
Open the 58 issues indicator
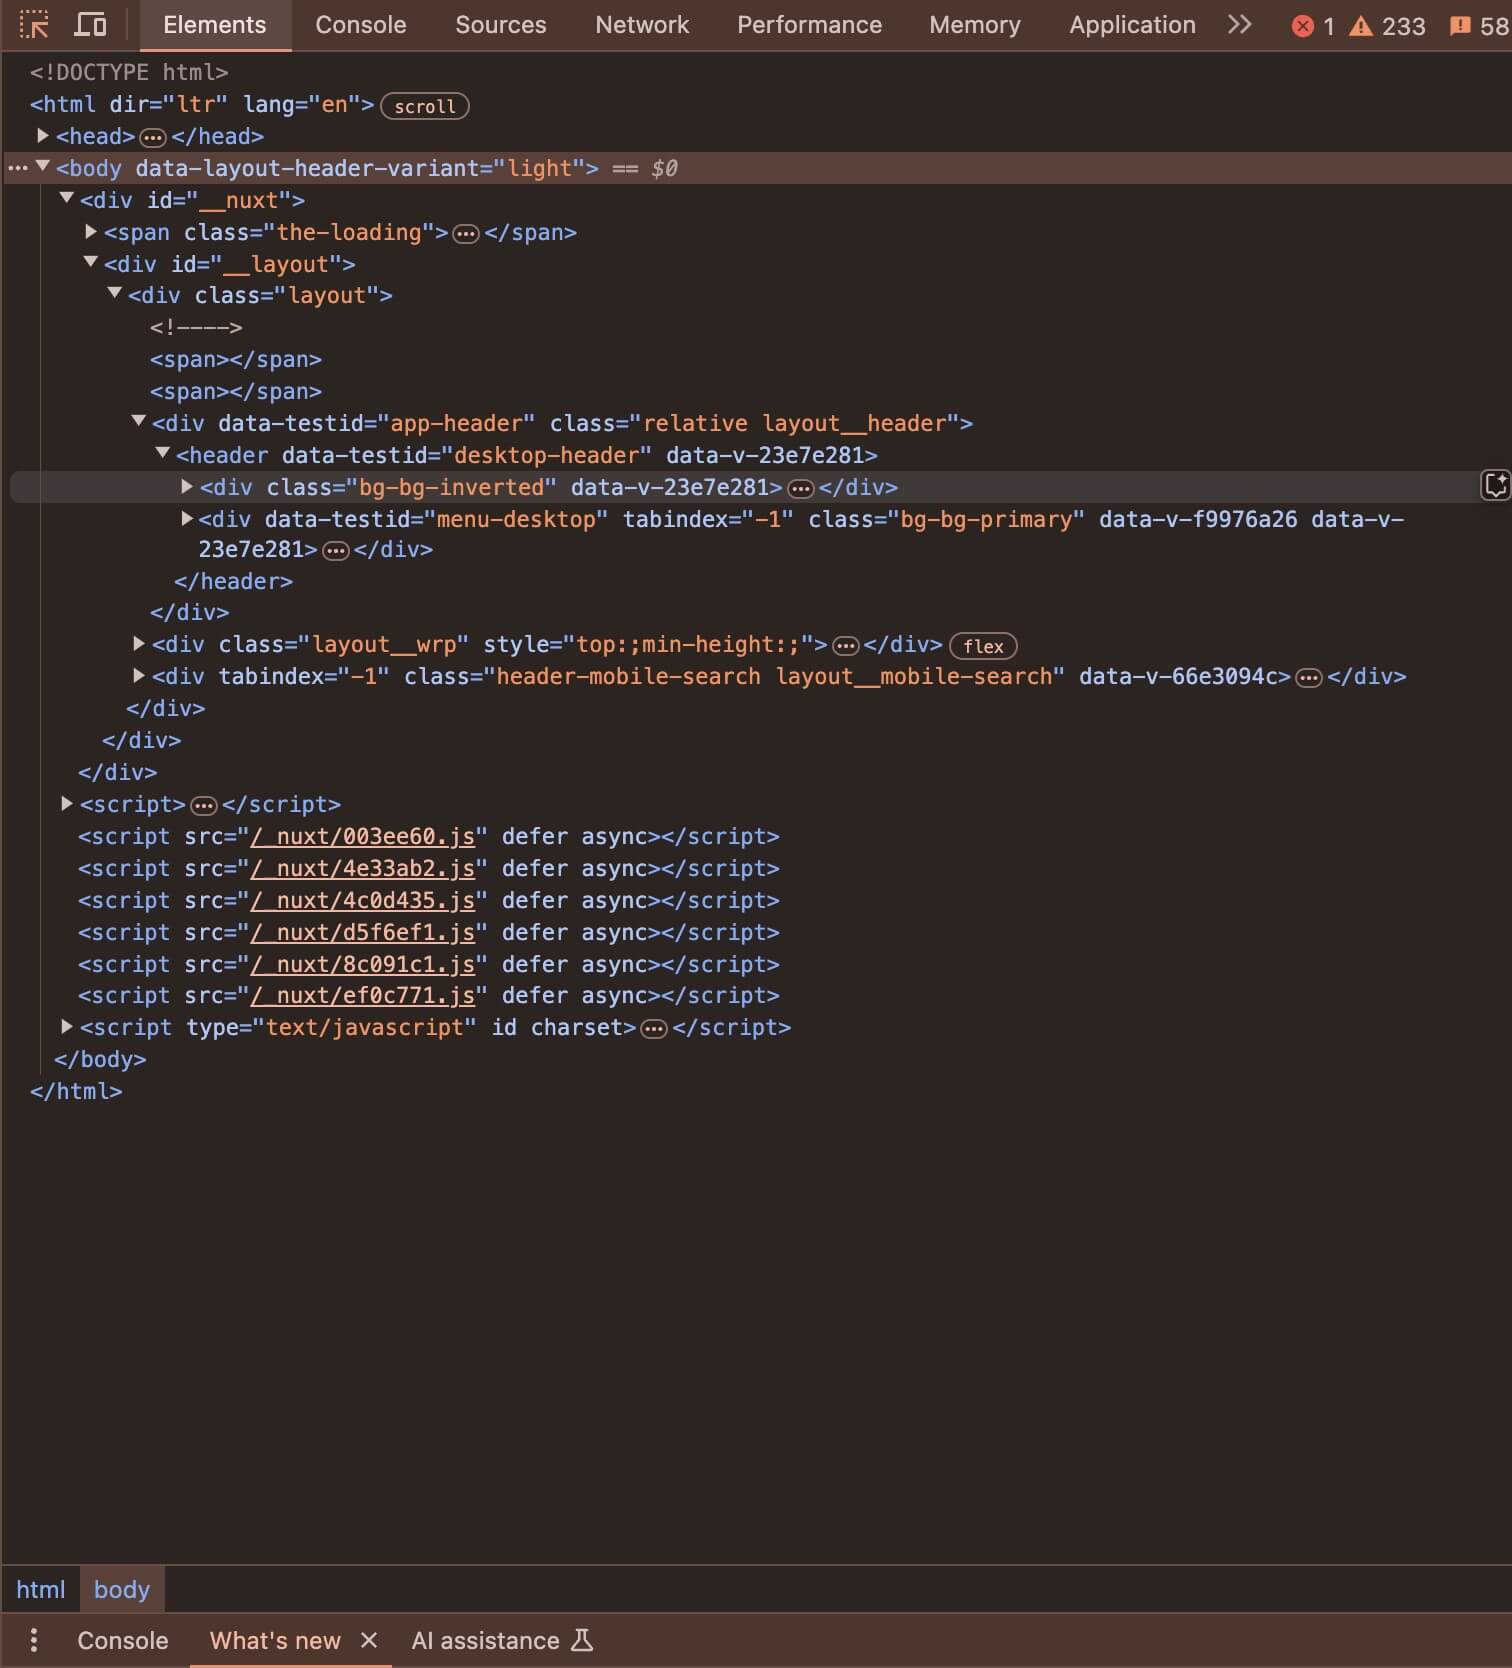(x=1479, y=26)
